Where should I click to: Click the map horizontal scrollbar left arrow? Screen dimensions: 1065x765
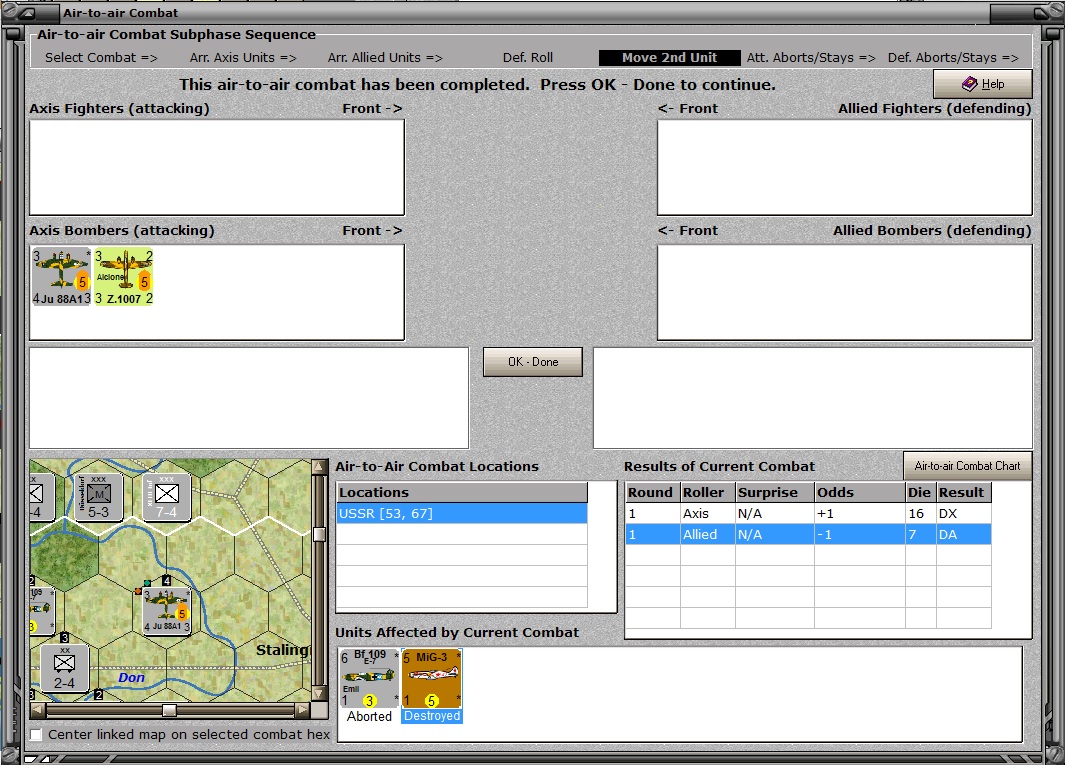point(38,710)
